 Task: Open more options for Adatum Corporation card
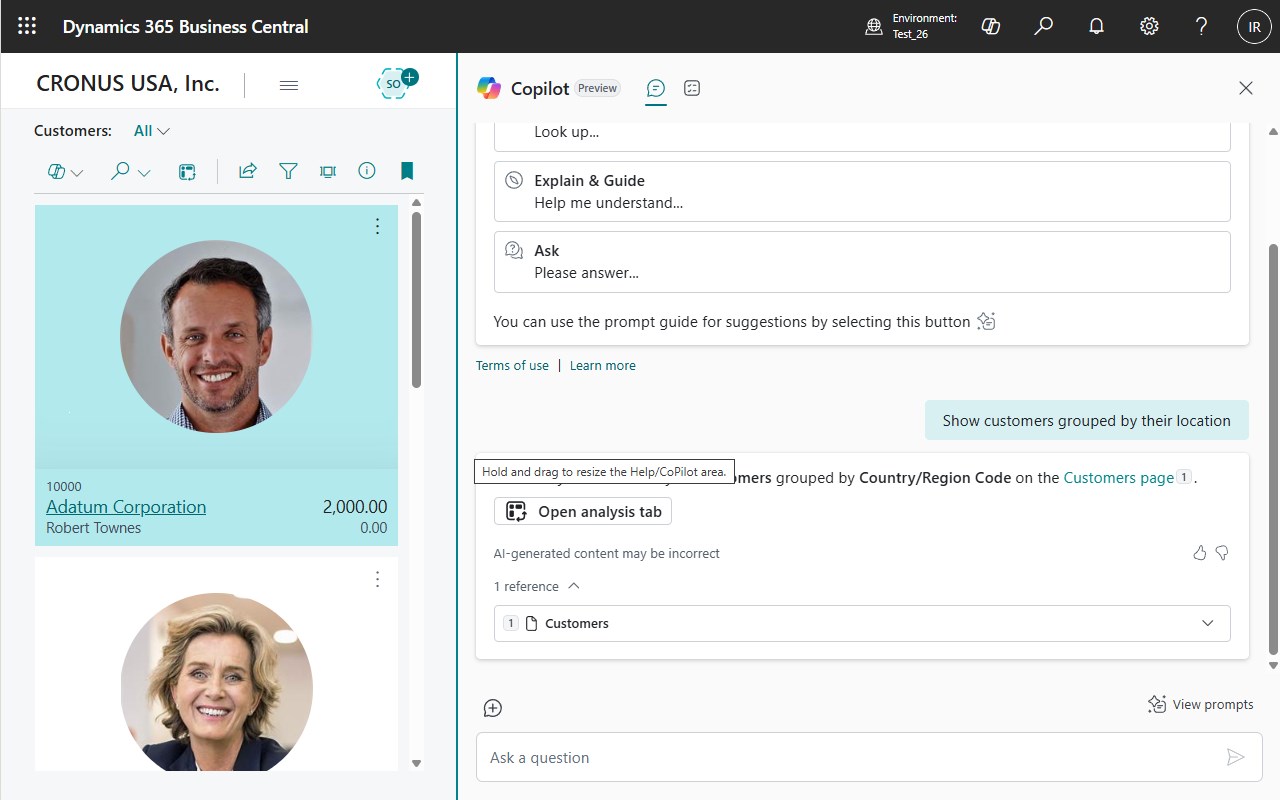377,227
